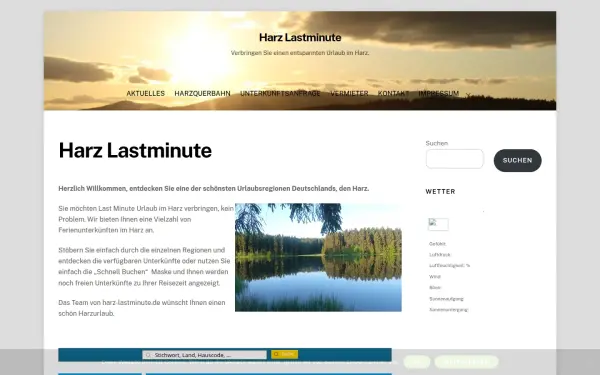
Task: Click the forest lake photo
Action: click(318, 257)
